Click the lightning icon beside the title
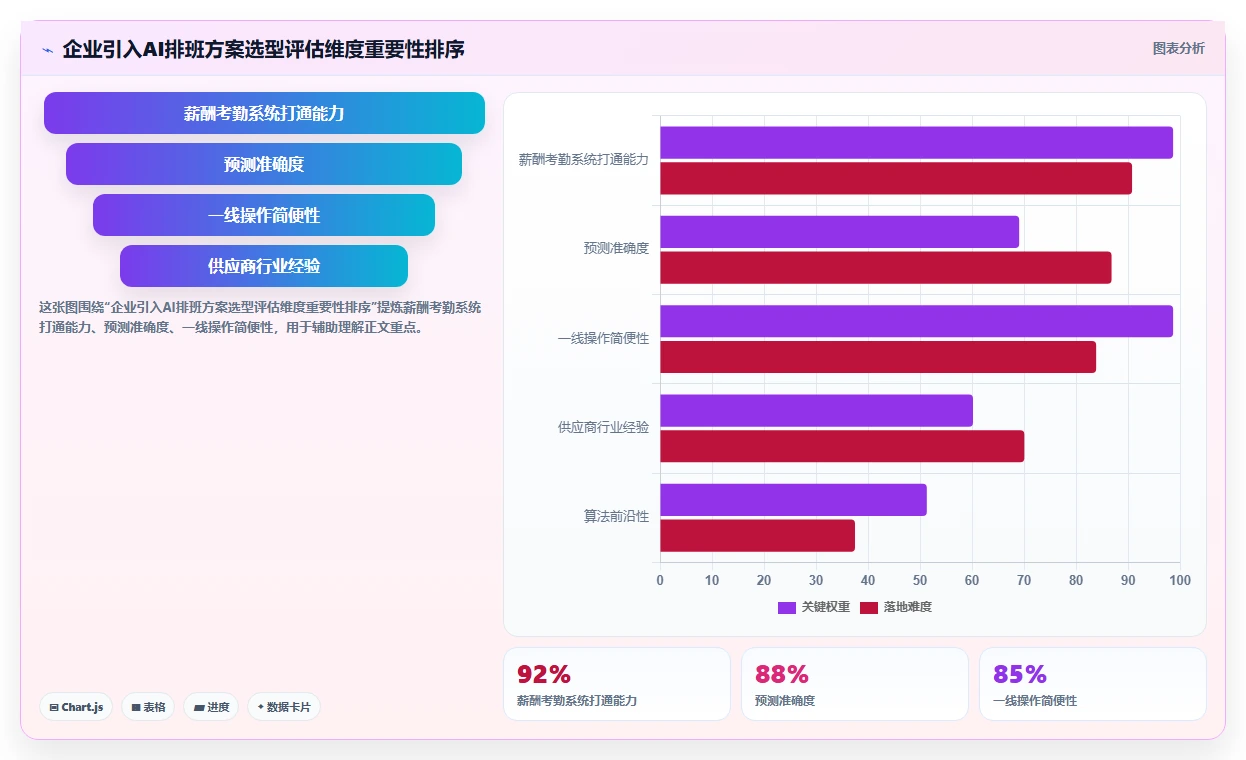The width and height of the screenshot is (1246, 760). [x=48, y=50]
